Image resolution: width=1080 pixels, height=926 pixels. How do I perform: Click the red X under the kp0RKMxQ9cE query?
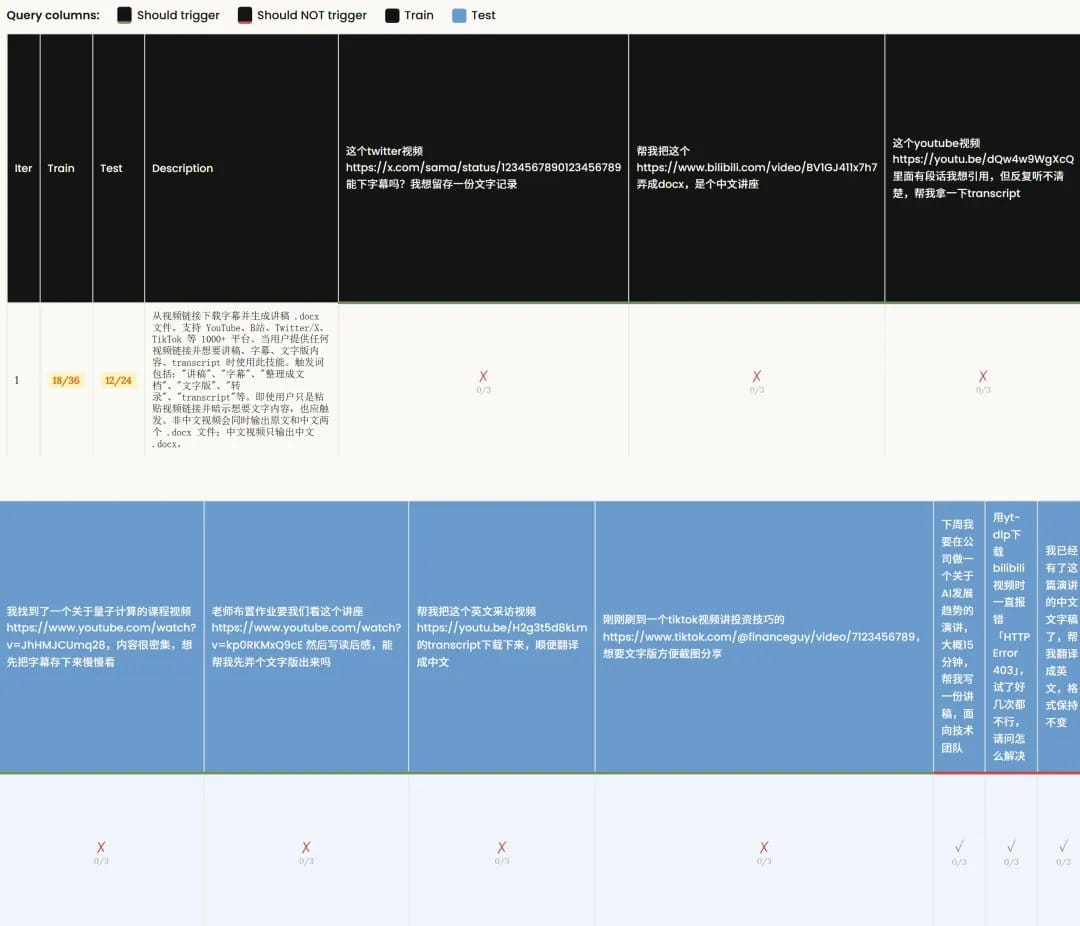coord(307,847)
